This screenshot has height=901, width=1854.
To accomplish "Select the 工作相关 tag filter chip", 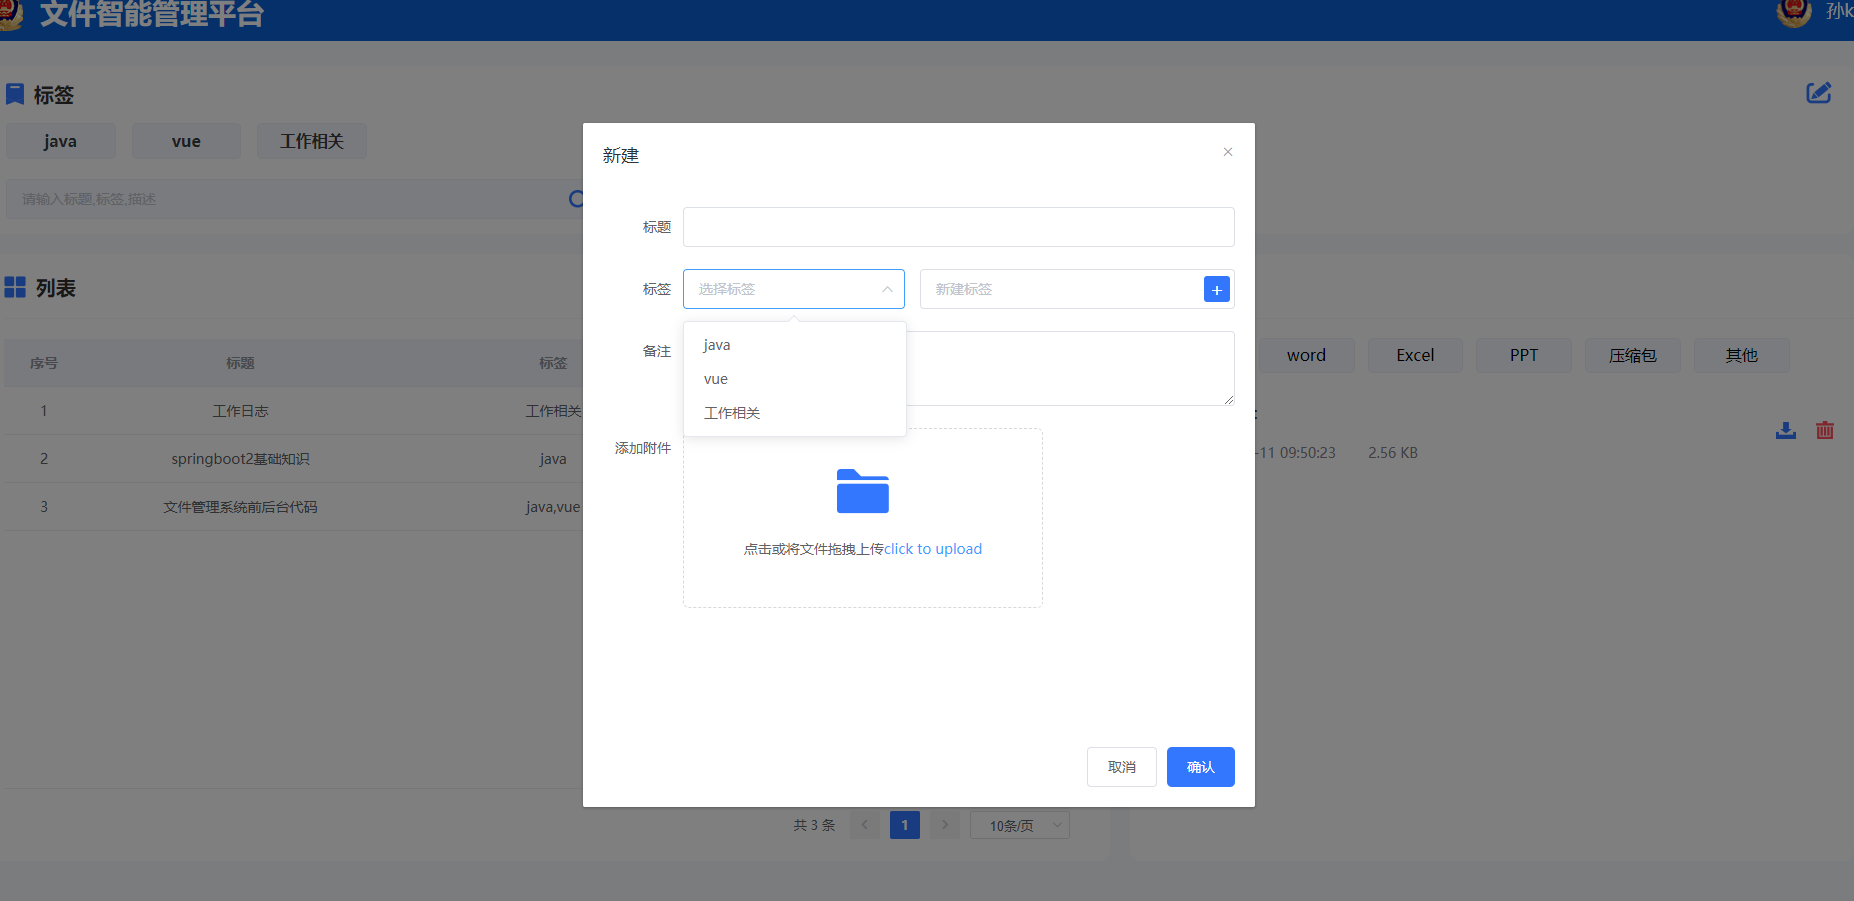I will (x=312, y=141).
